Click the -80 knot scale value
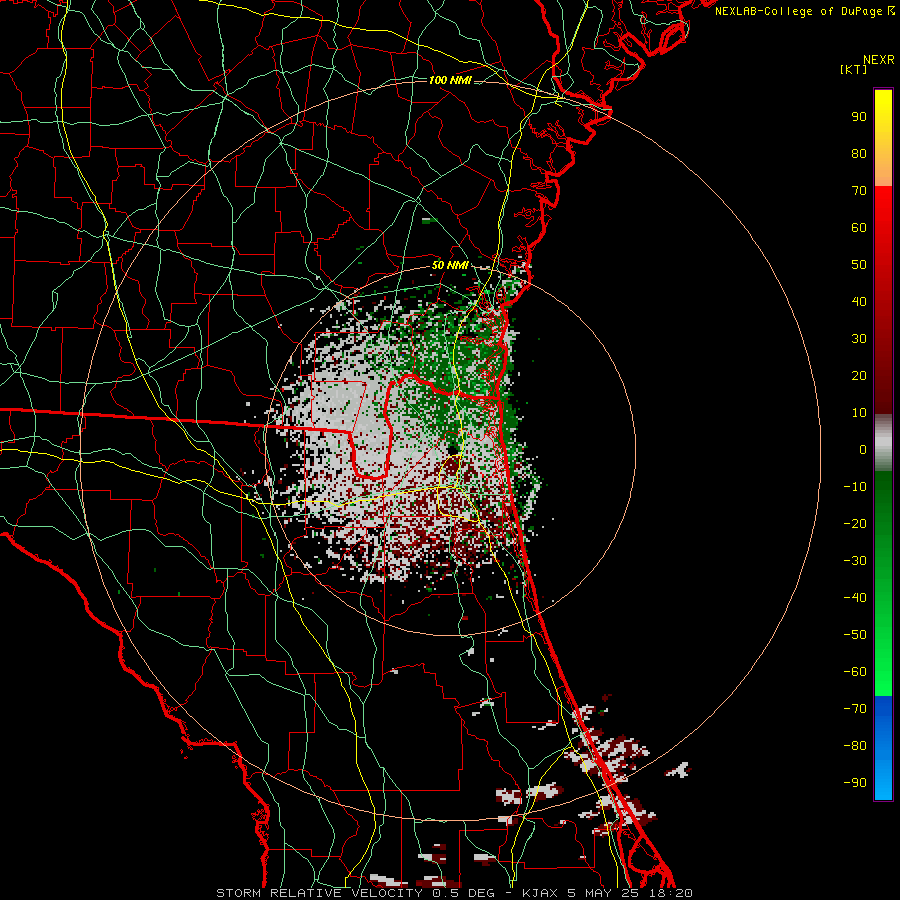Screen dimensions: 900x900 pyautogui.click(x=855, y=746)
